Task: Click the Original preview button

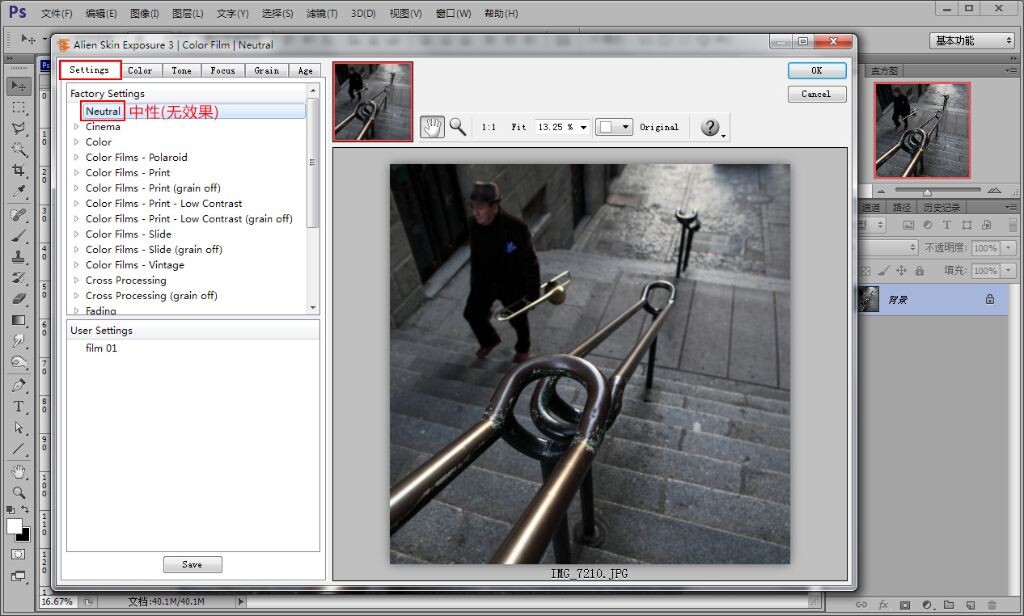Action: pos(659,127)
